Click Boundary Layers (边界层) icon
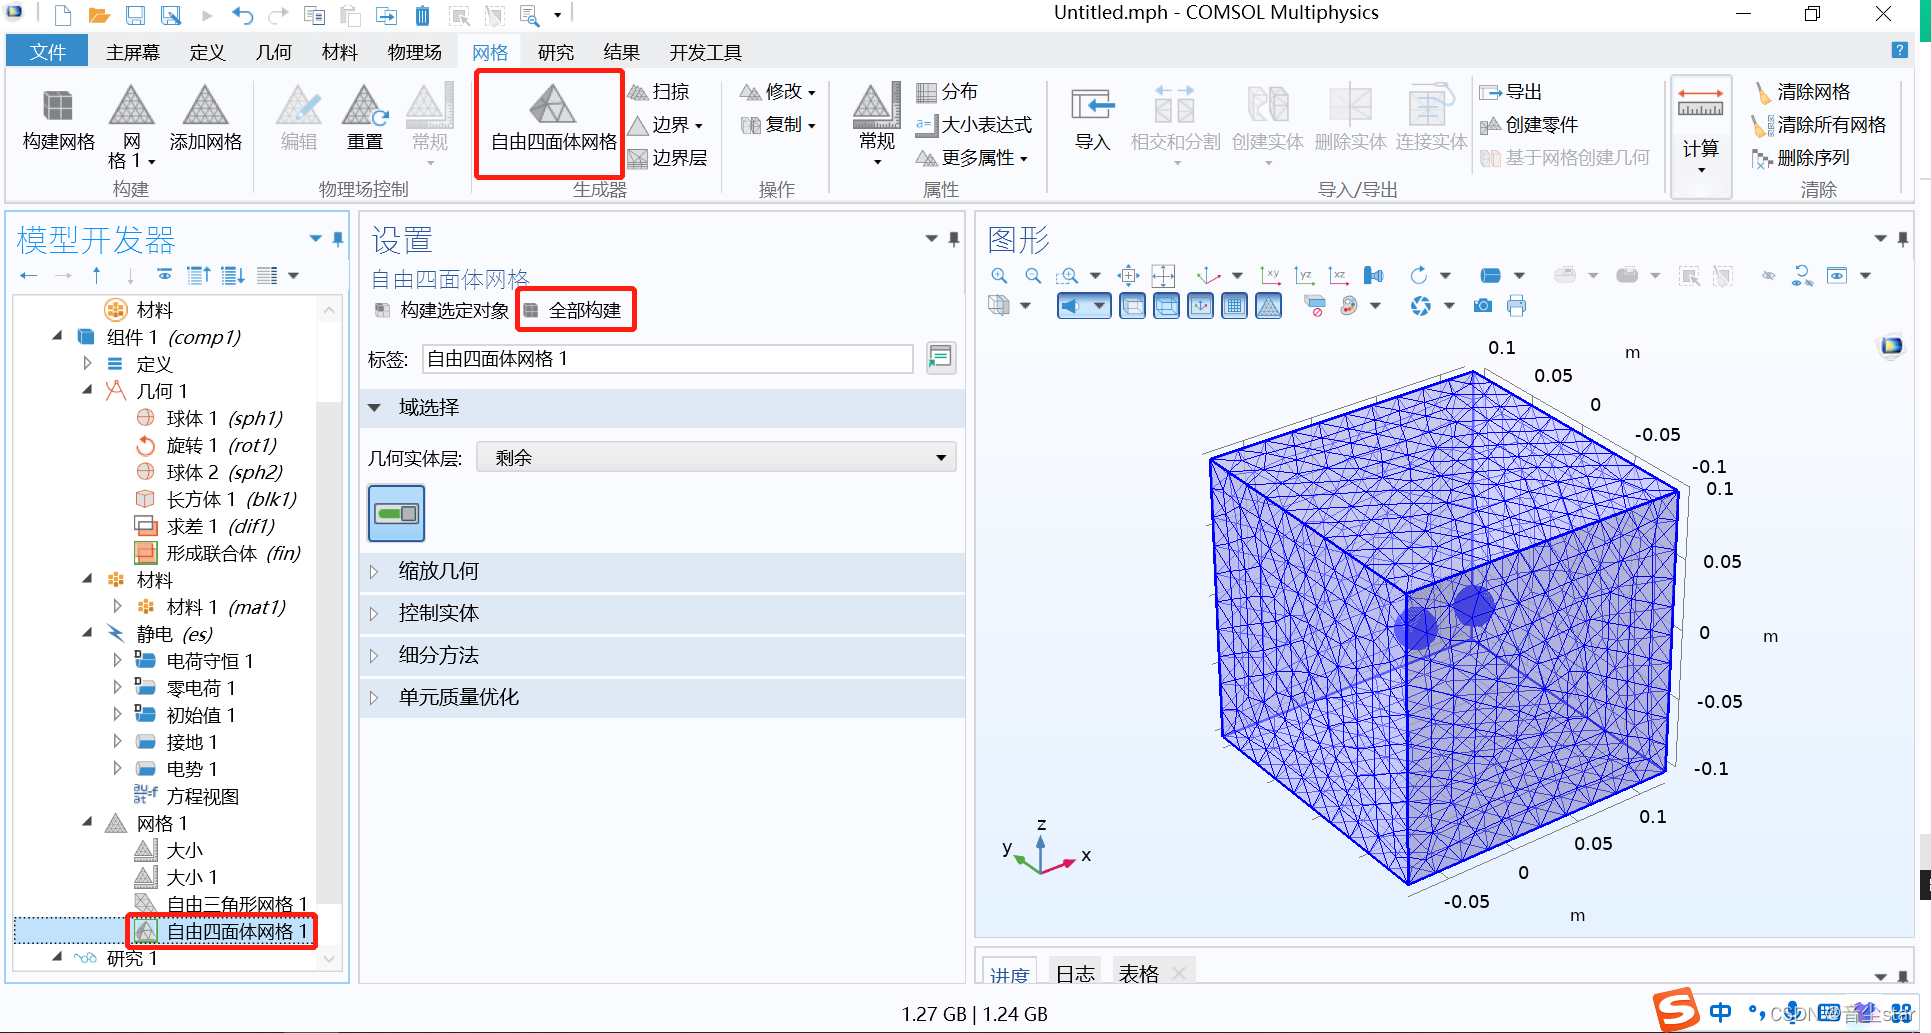Image resolution: width=1931 pixels, height=1033 pixels. tap(668, 158)
